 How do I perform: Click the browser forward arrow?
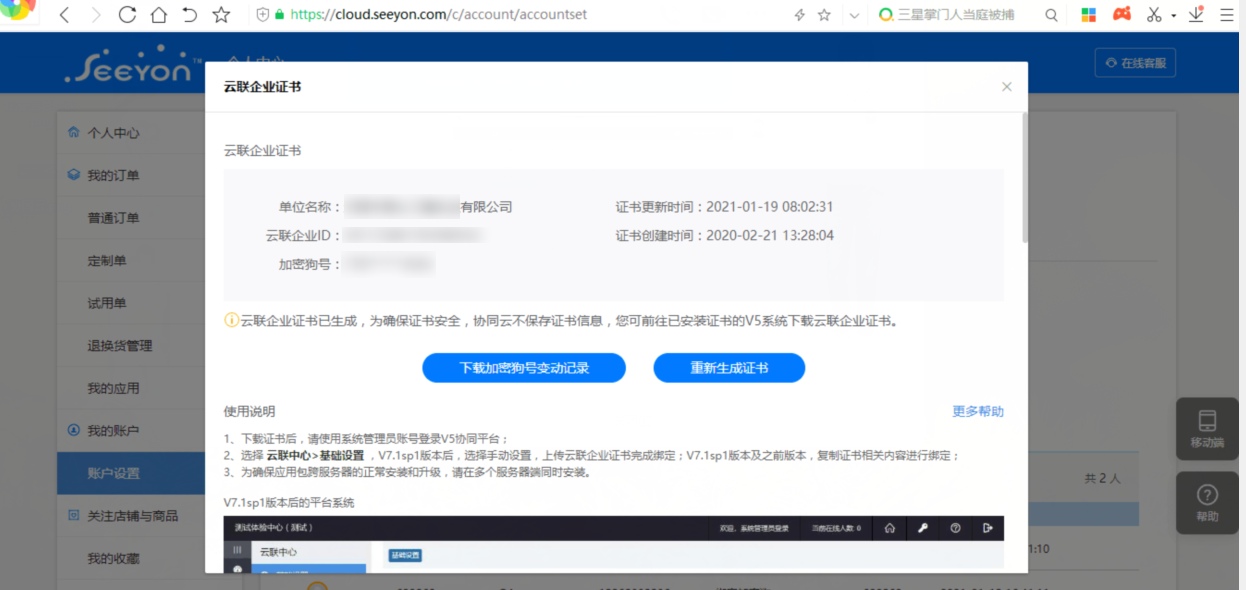click(96, 15)
